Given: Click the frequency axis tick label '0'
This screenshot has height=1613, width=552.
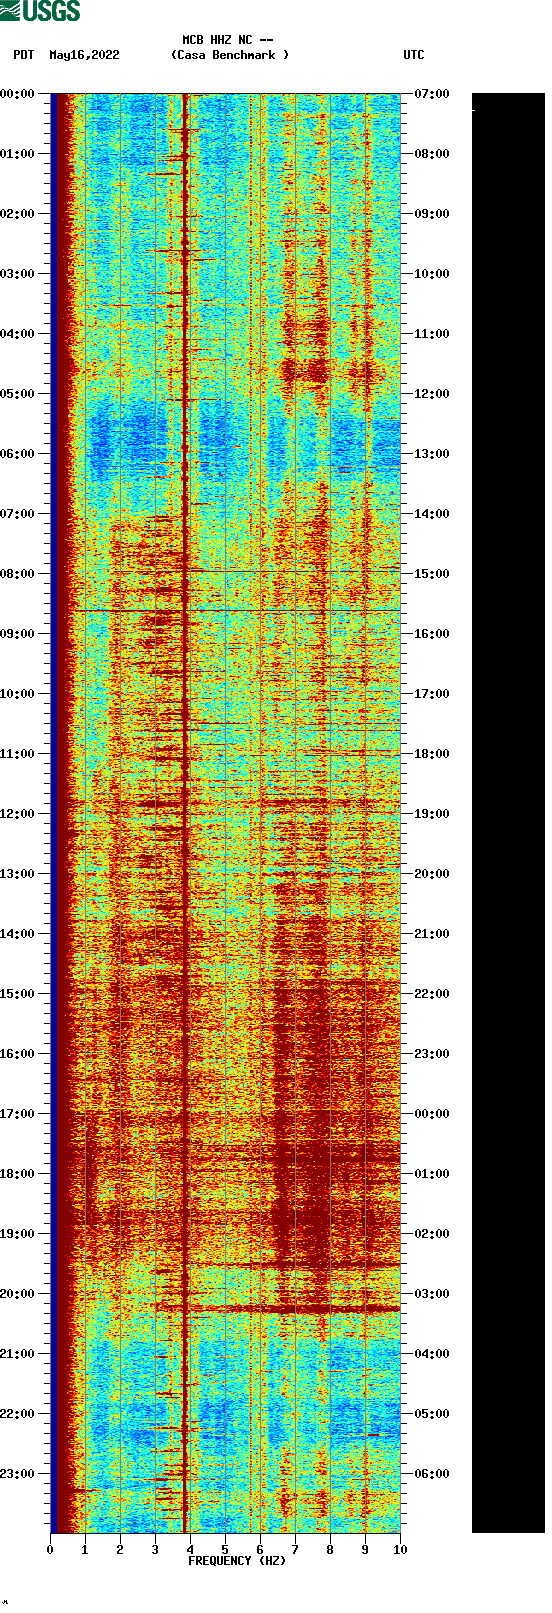Looking at the screenshot, I should click(x=50, y=1550).
